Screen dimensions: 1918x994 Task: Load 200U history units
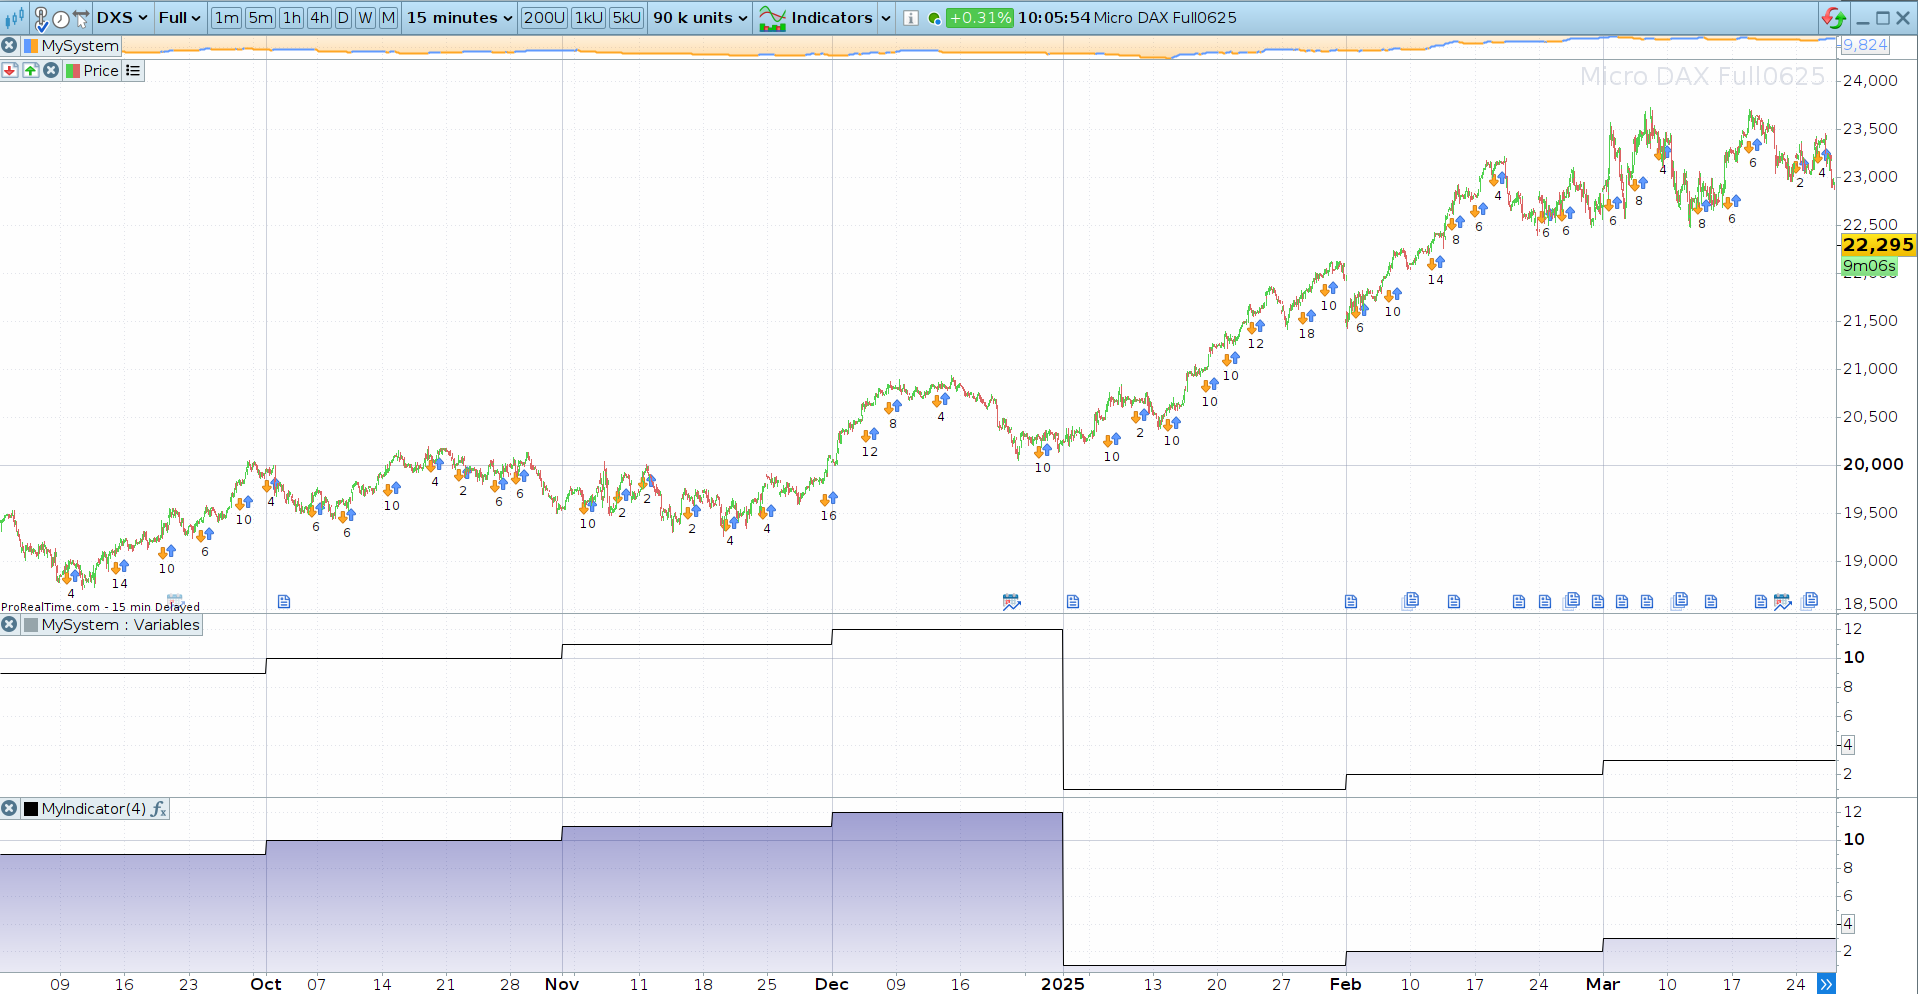click(544, 18)
